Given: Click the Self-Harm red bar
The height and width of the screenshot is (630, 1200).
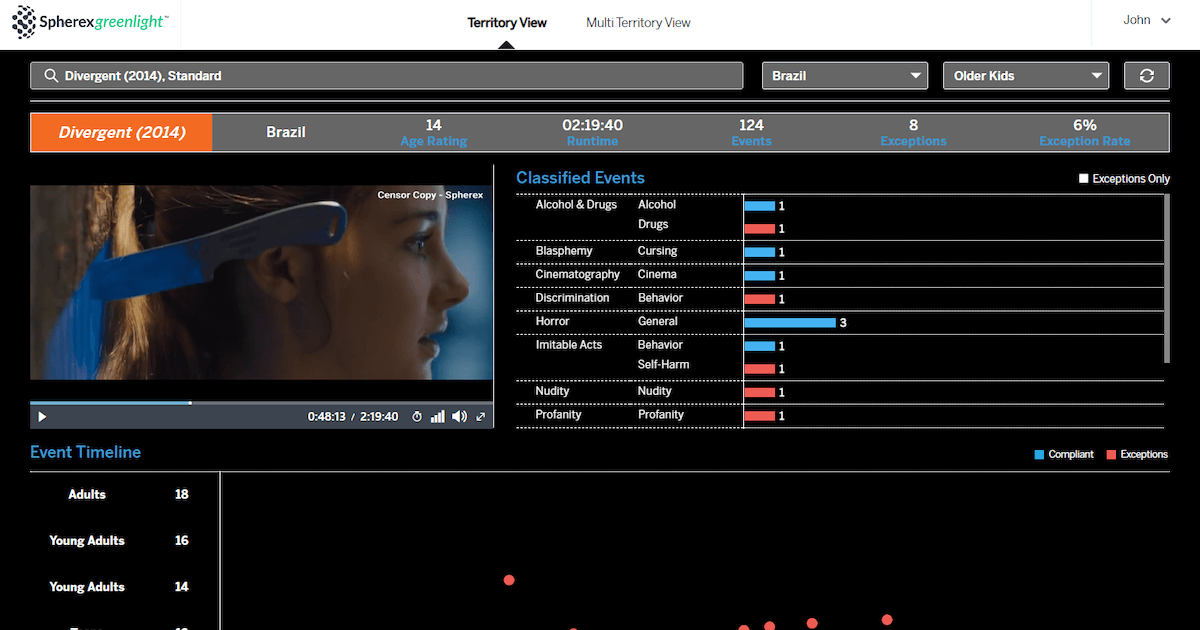Looking at the screenshot, I should point(760,369).
